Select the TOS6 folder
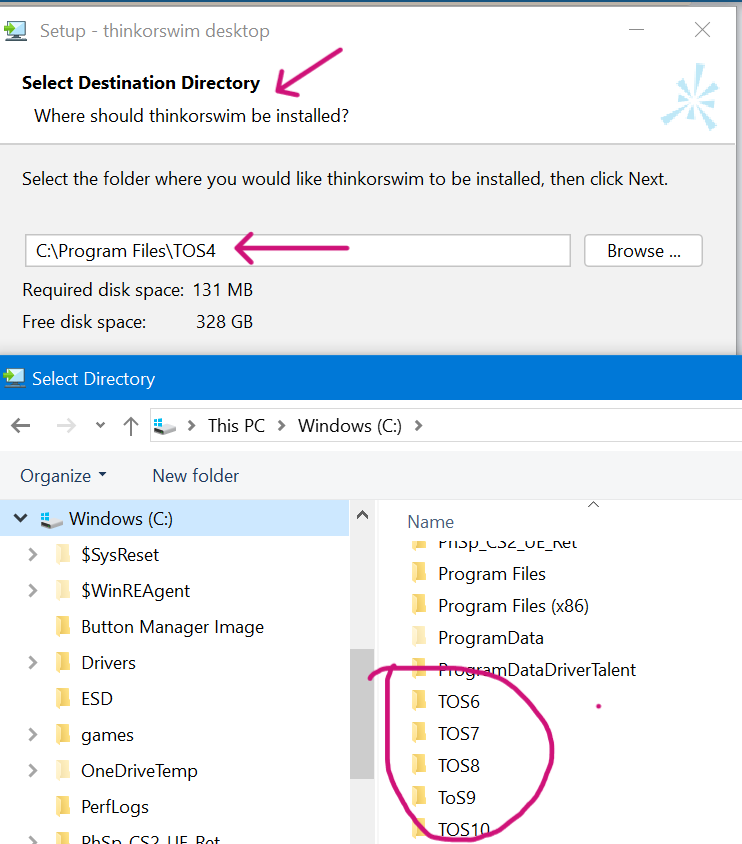 [458, 702]
